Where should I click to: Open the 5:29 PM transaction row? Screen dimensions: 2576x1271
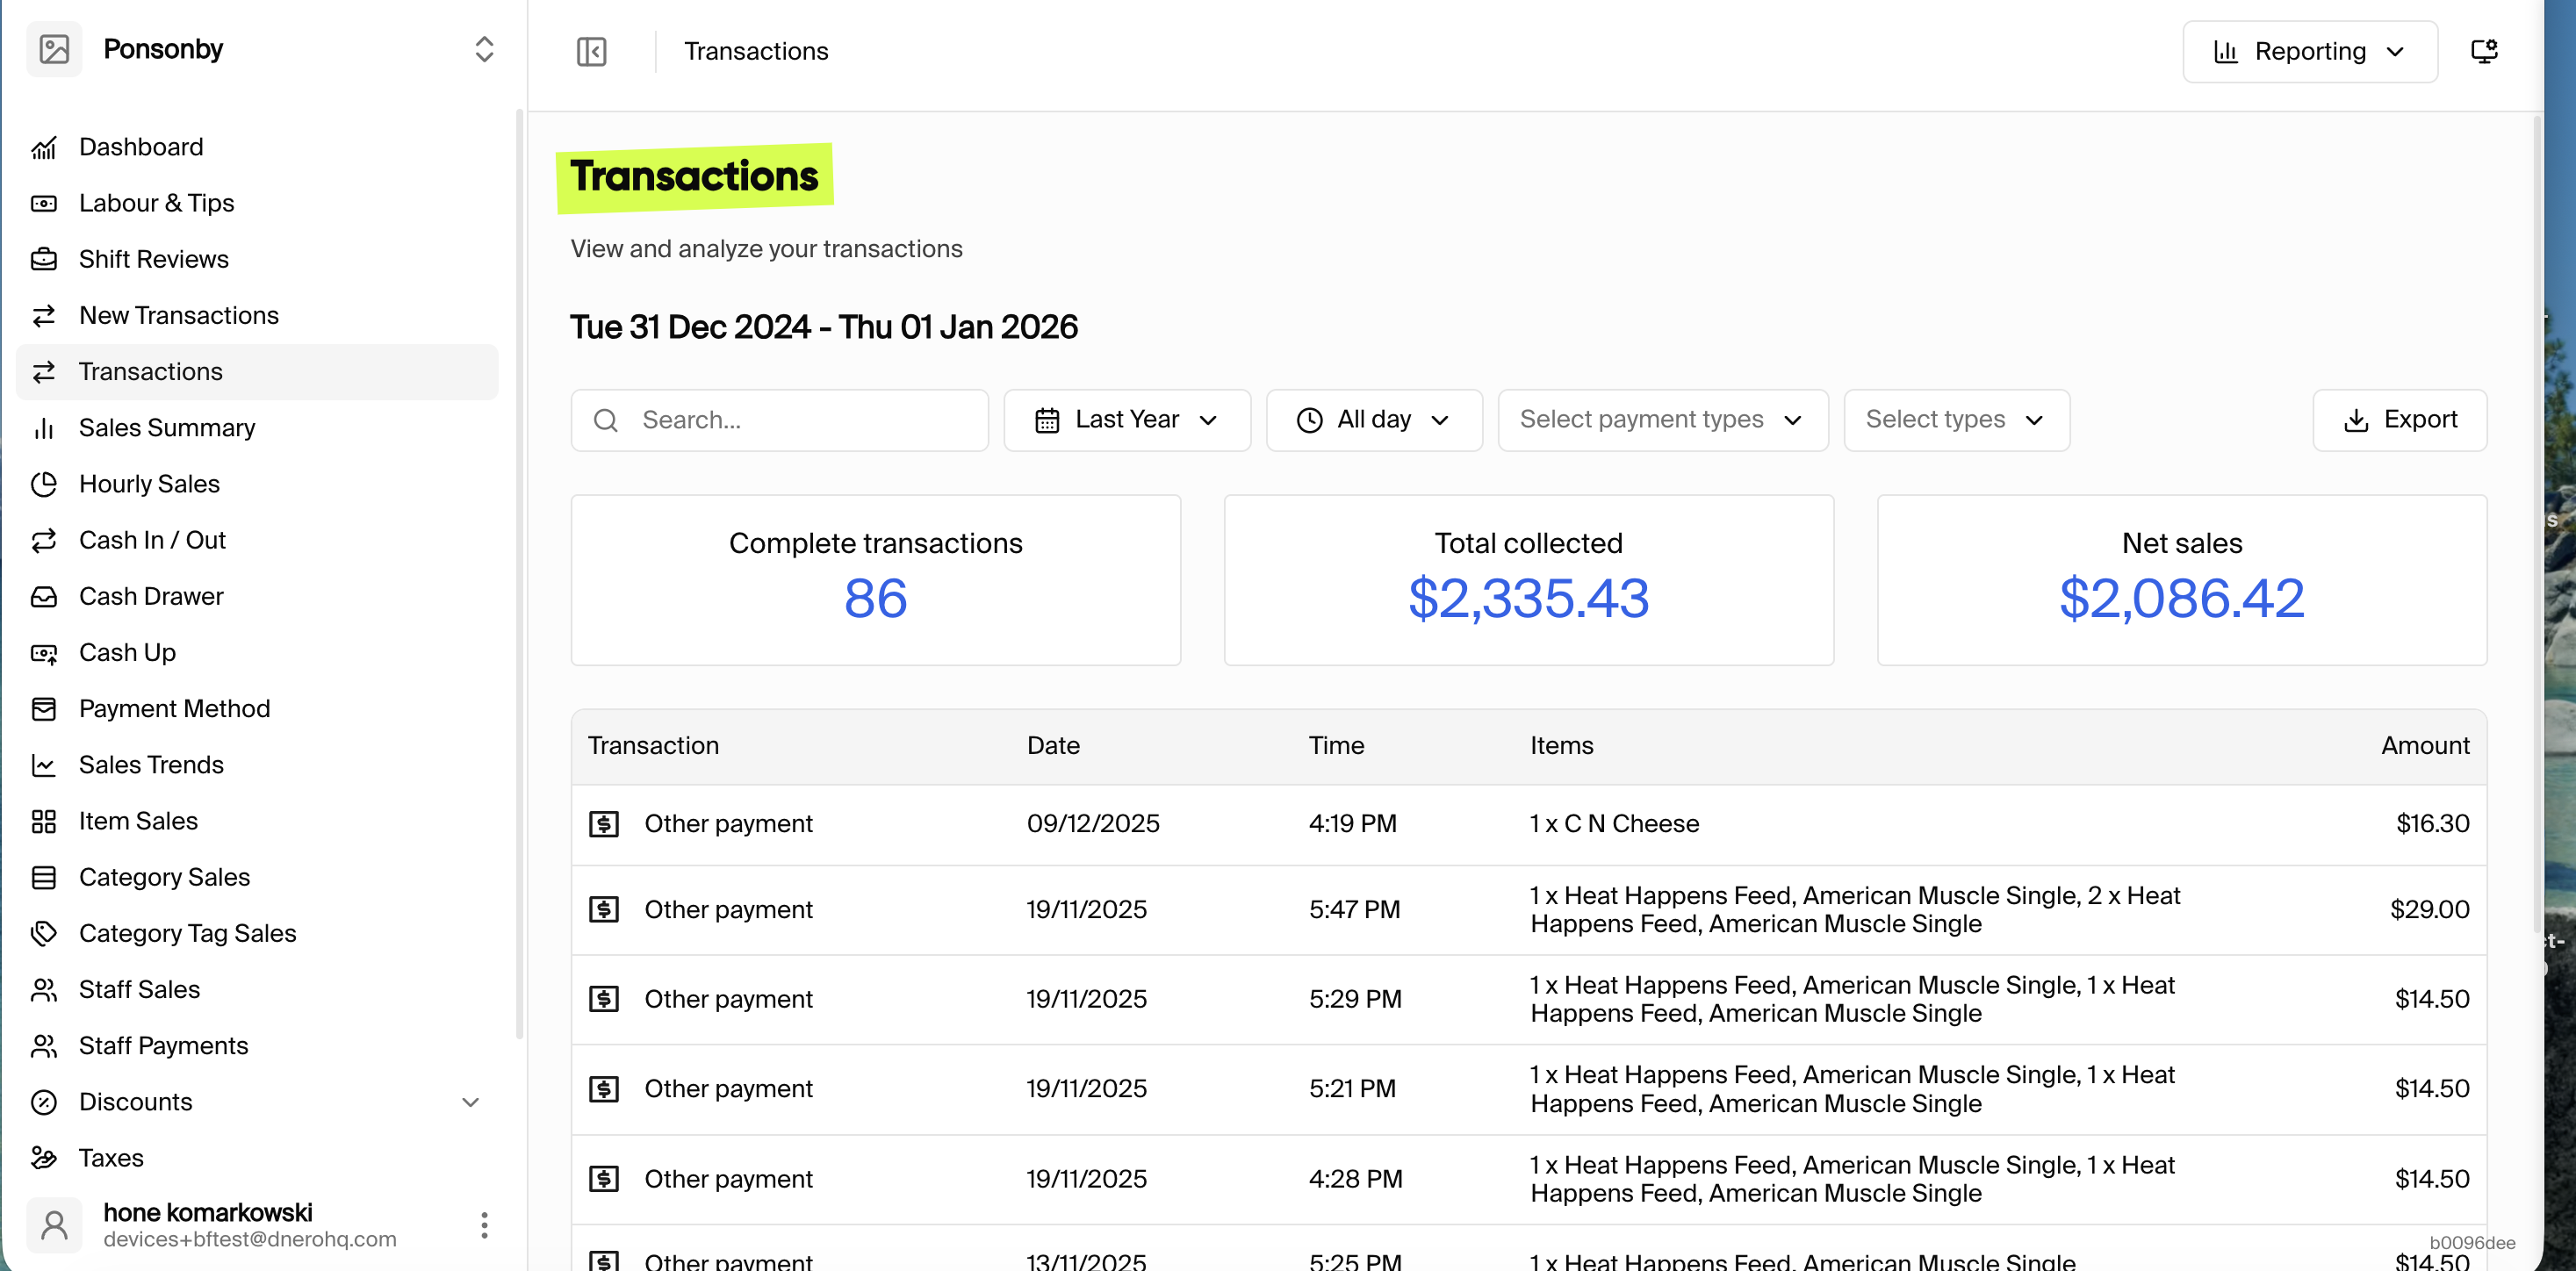click(1528, 1000)
